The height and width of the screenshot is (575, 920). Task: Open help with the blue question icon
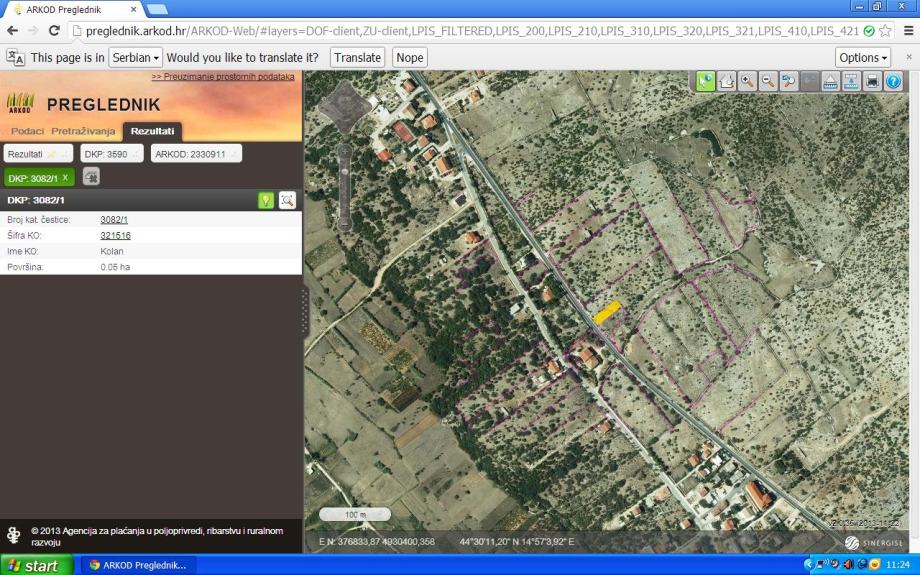893,82
